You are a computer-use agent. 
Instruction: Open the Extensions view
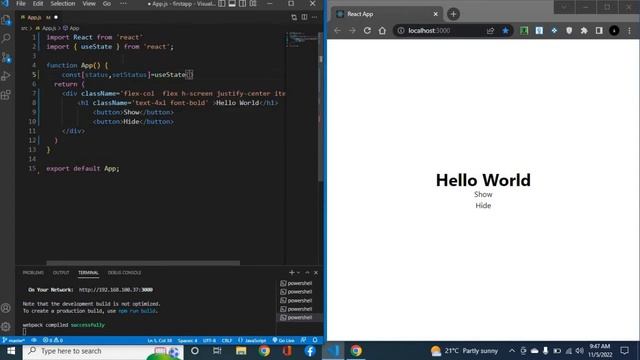click(6, 95)
